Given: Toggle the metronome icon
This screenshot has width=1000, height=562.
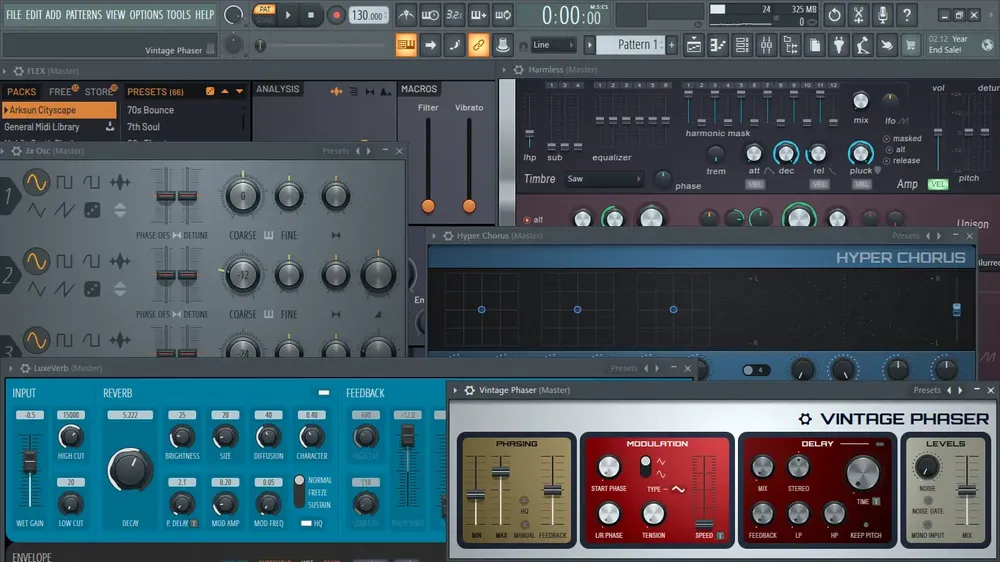Looking at the screenshot, I should (406, 15).
